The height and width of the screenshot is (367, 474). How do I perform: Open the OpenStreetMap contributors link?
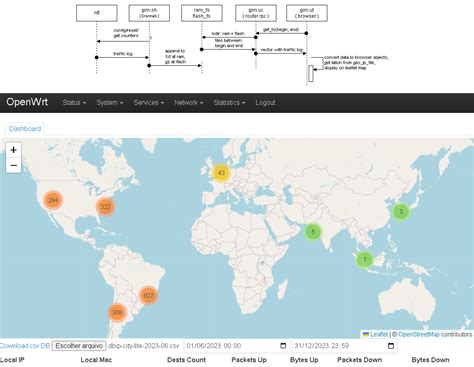pos(419,334)
